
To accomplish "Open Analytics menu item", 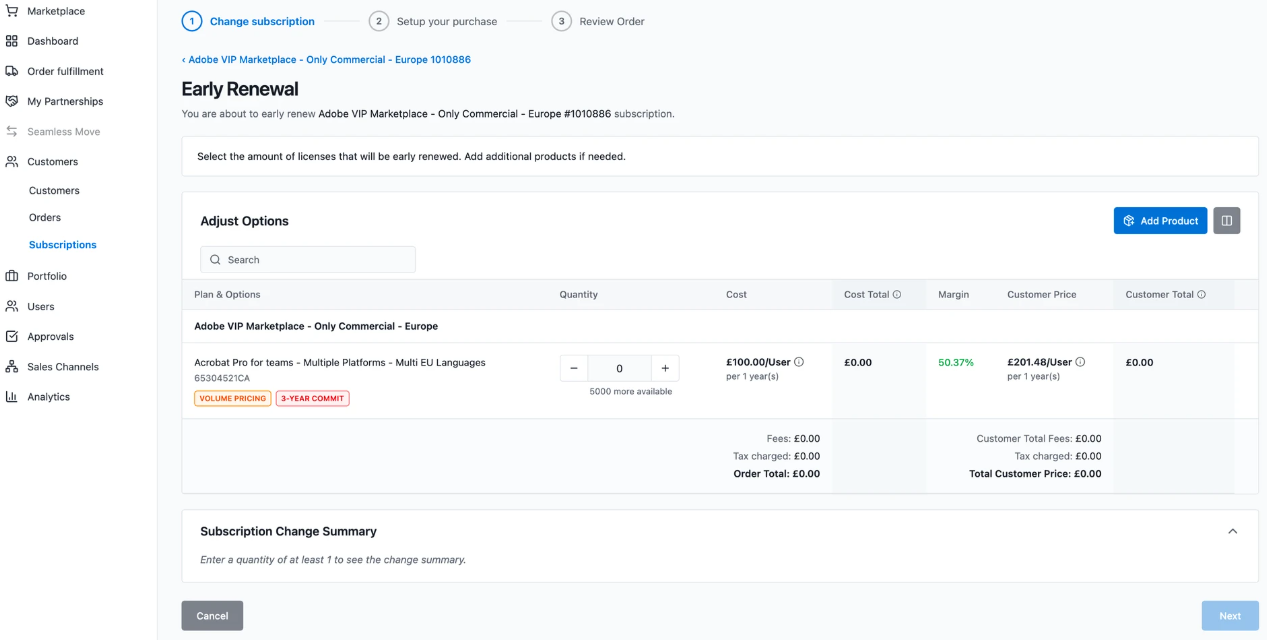I will 48,396.
